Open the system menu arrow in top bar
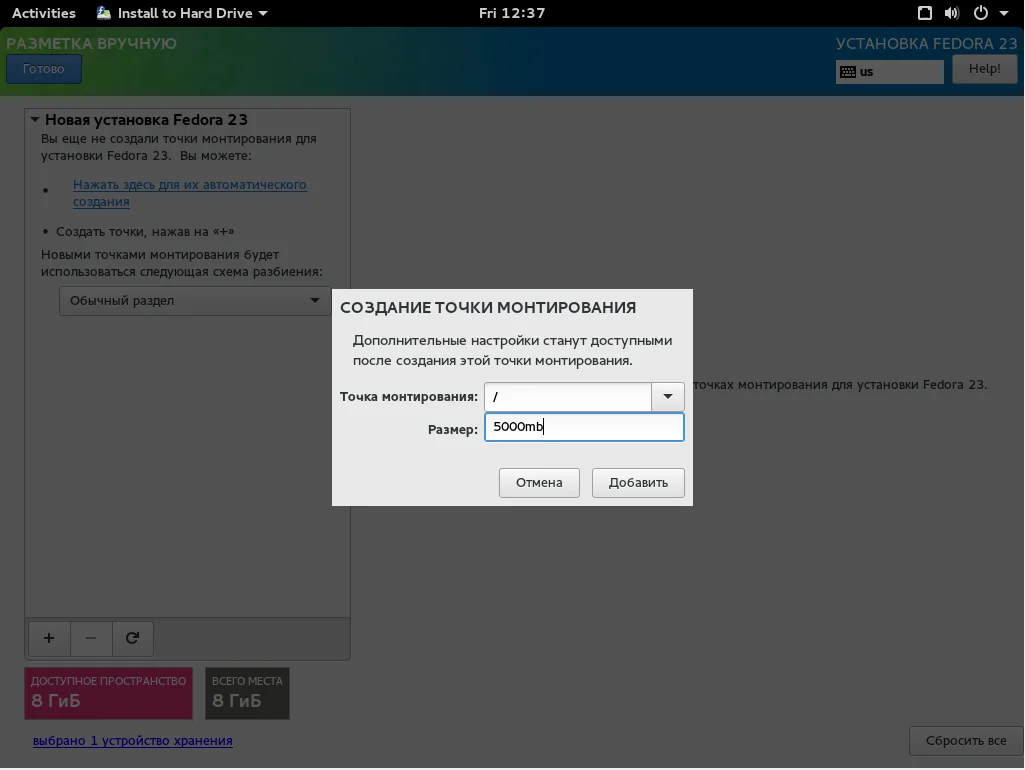 [1004, 13]
